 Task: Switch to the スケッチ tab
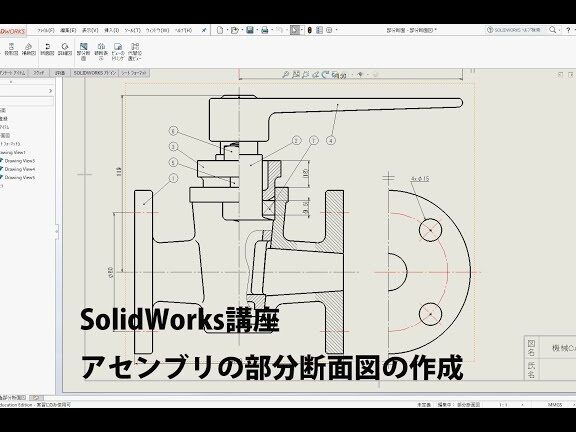[x=39, y=73]
